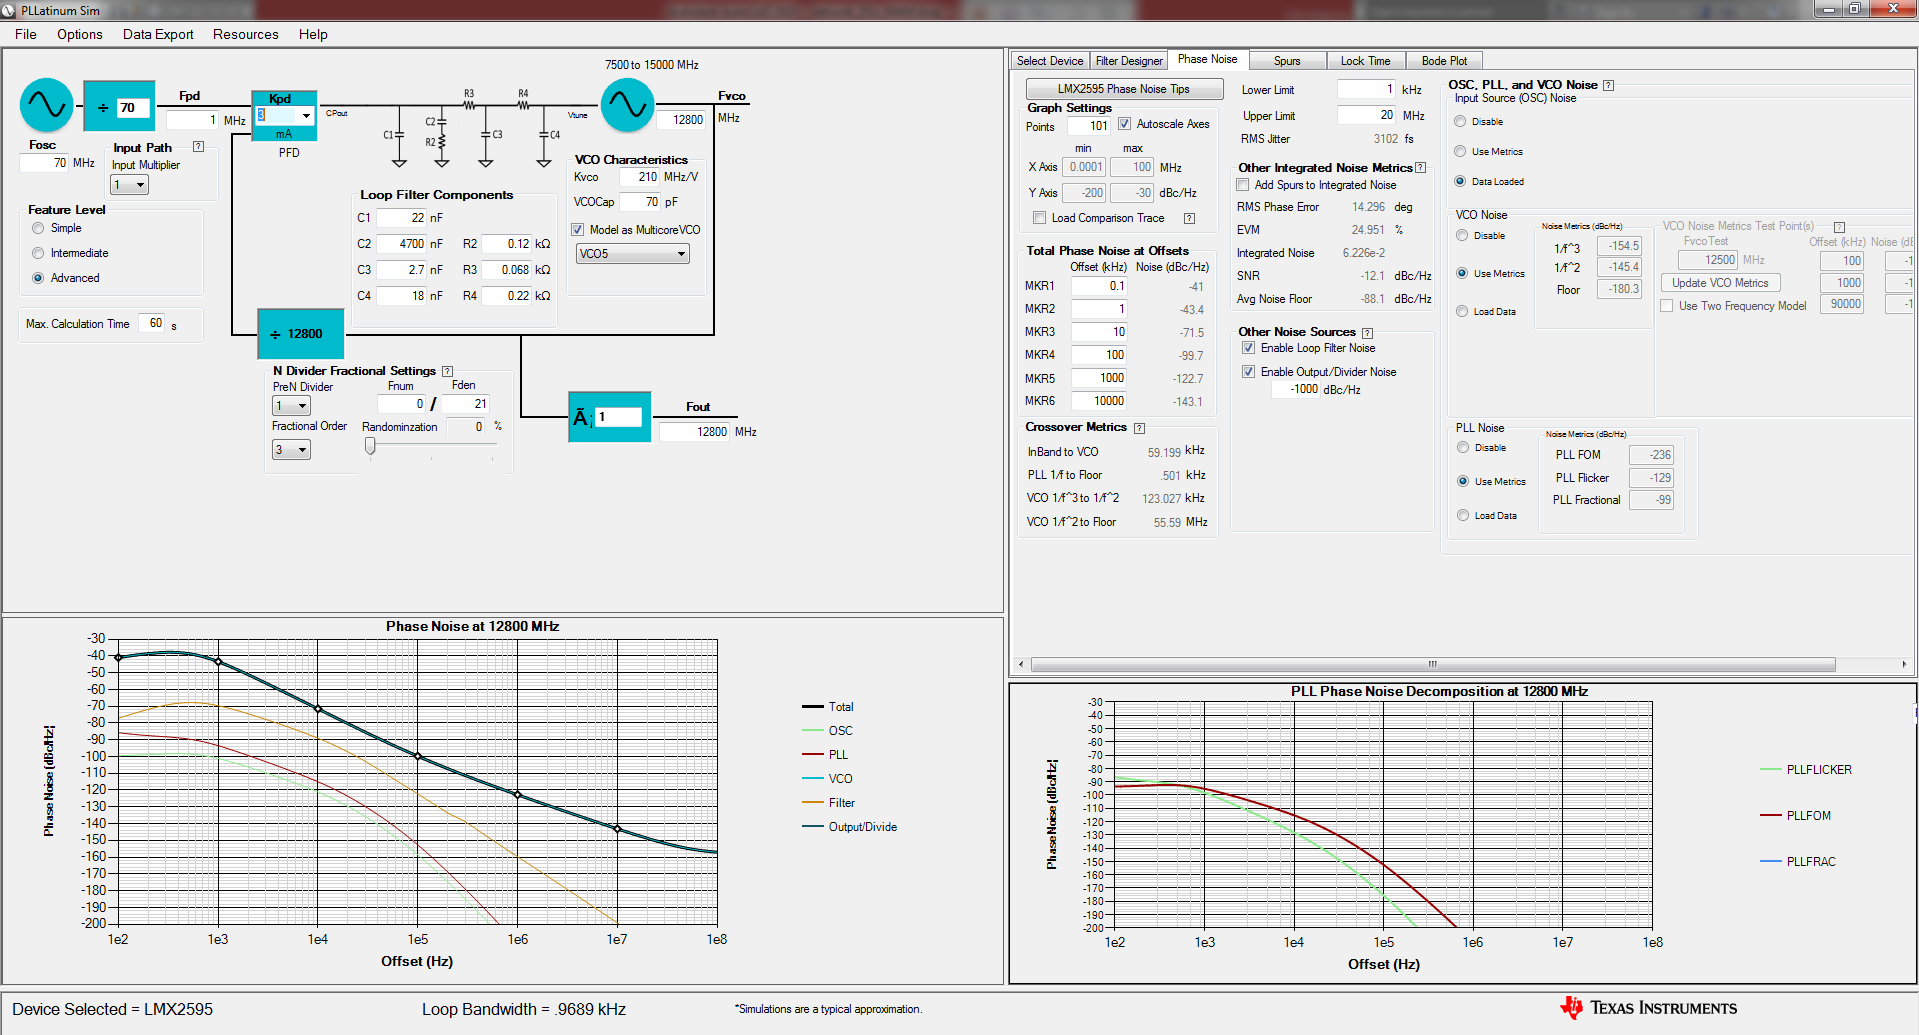Switch to the Bode Plot tab
Image resolution: width=1919 pixels, height=1035 pixels.
coord(1444,61)
